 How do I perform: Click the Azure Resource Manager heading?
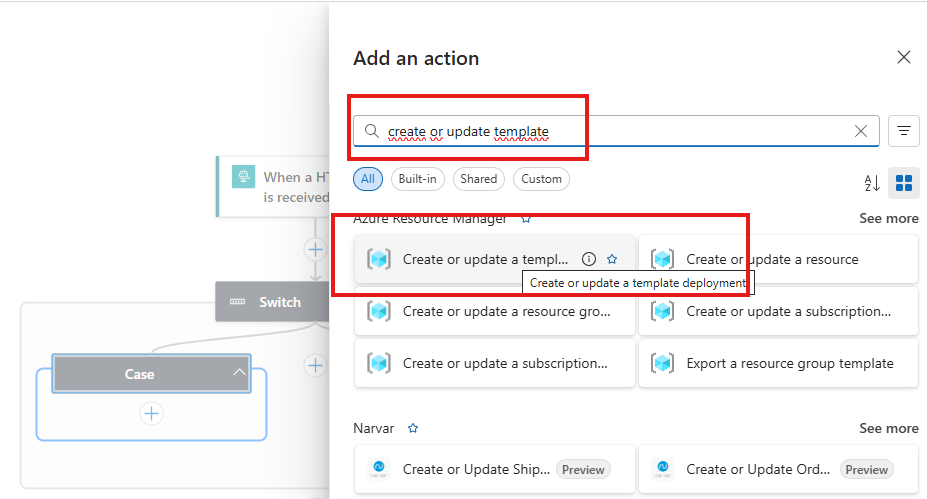[429, 219]
